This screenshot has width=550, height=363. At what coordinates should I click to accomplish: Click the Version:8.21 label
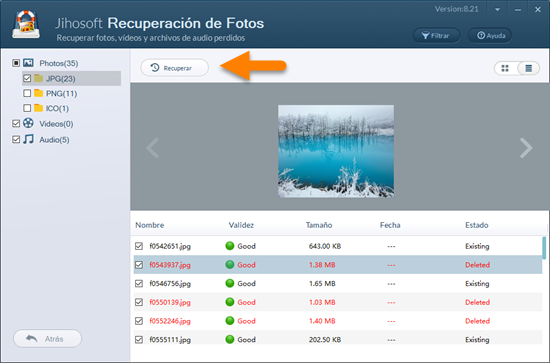[x=456, y=9]
